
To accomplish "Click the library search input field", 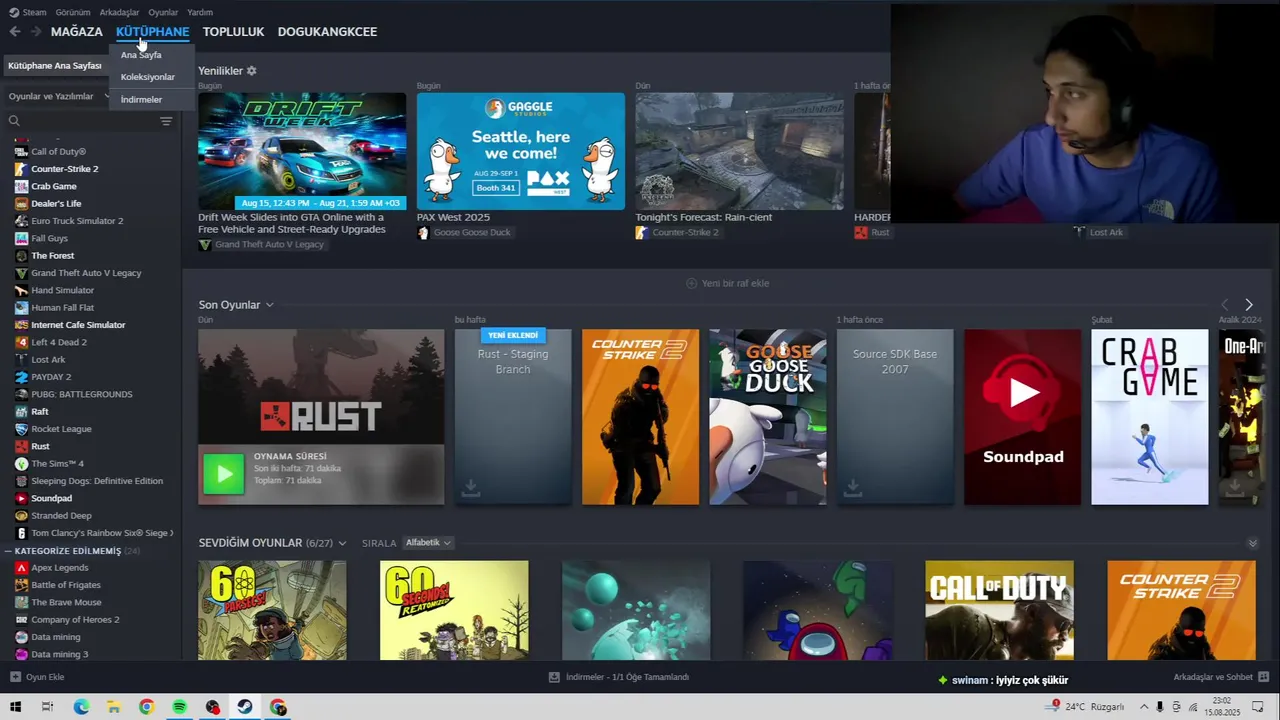I will [88, 121].
